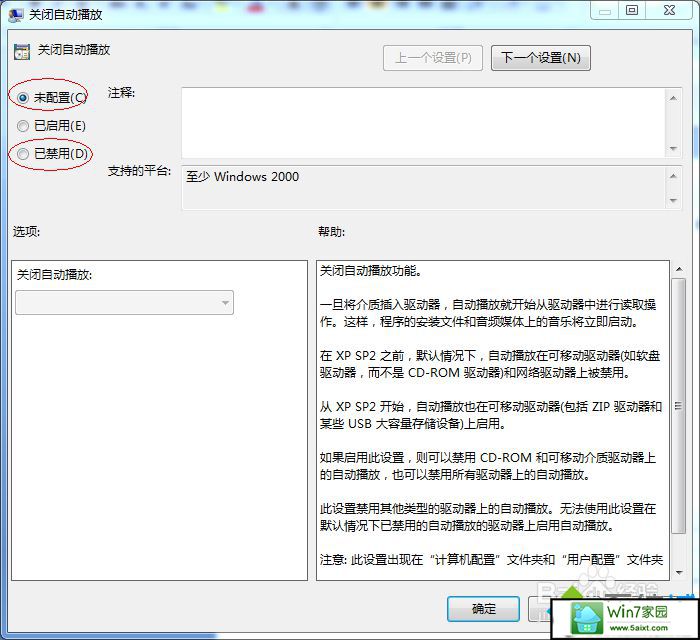Screen dimensions: 700x640
Task: Open the 关闭自动播放 options dropdown
Action: (124, 303)
